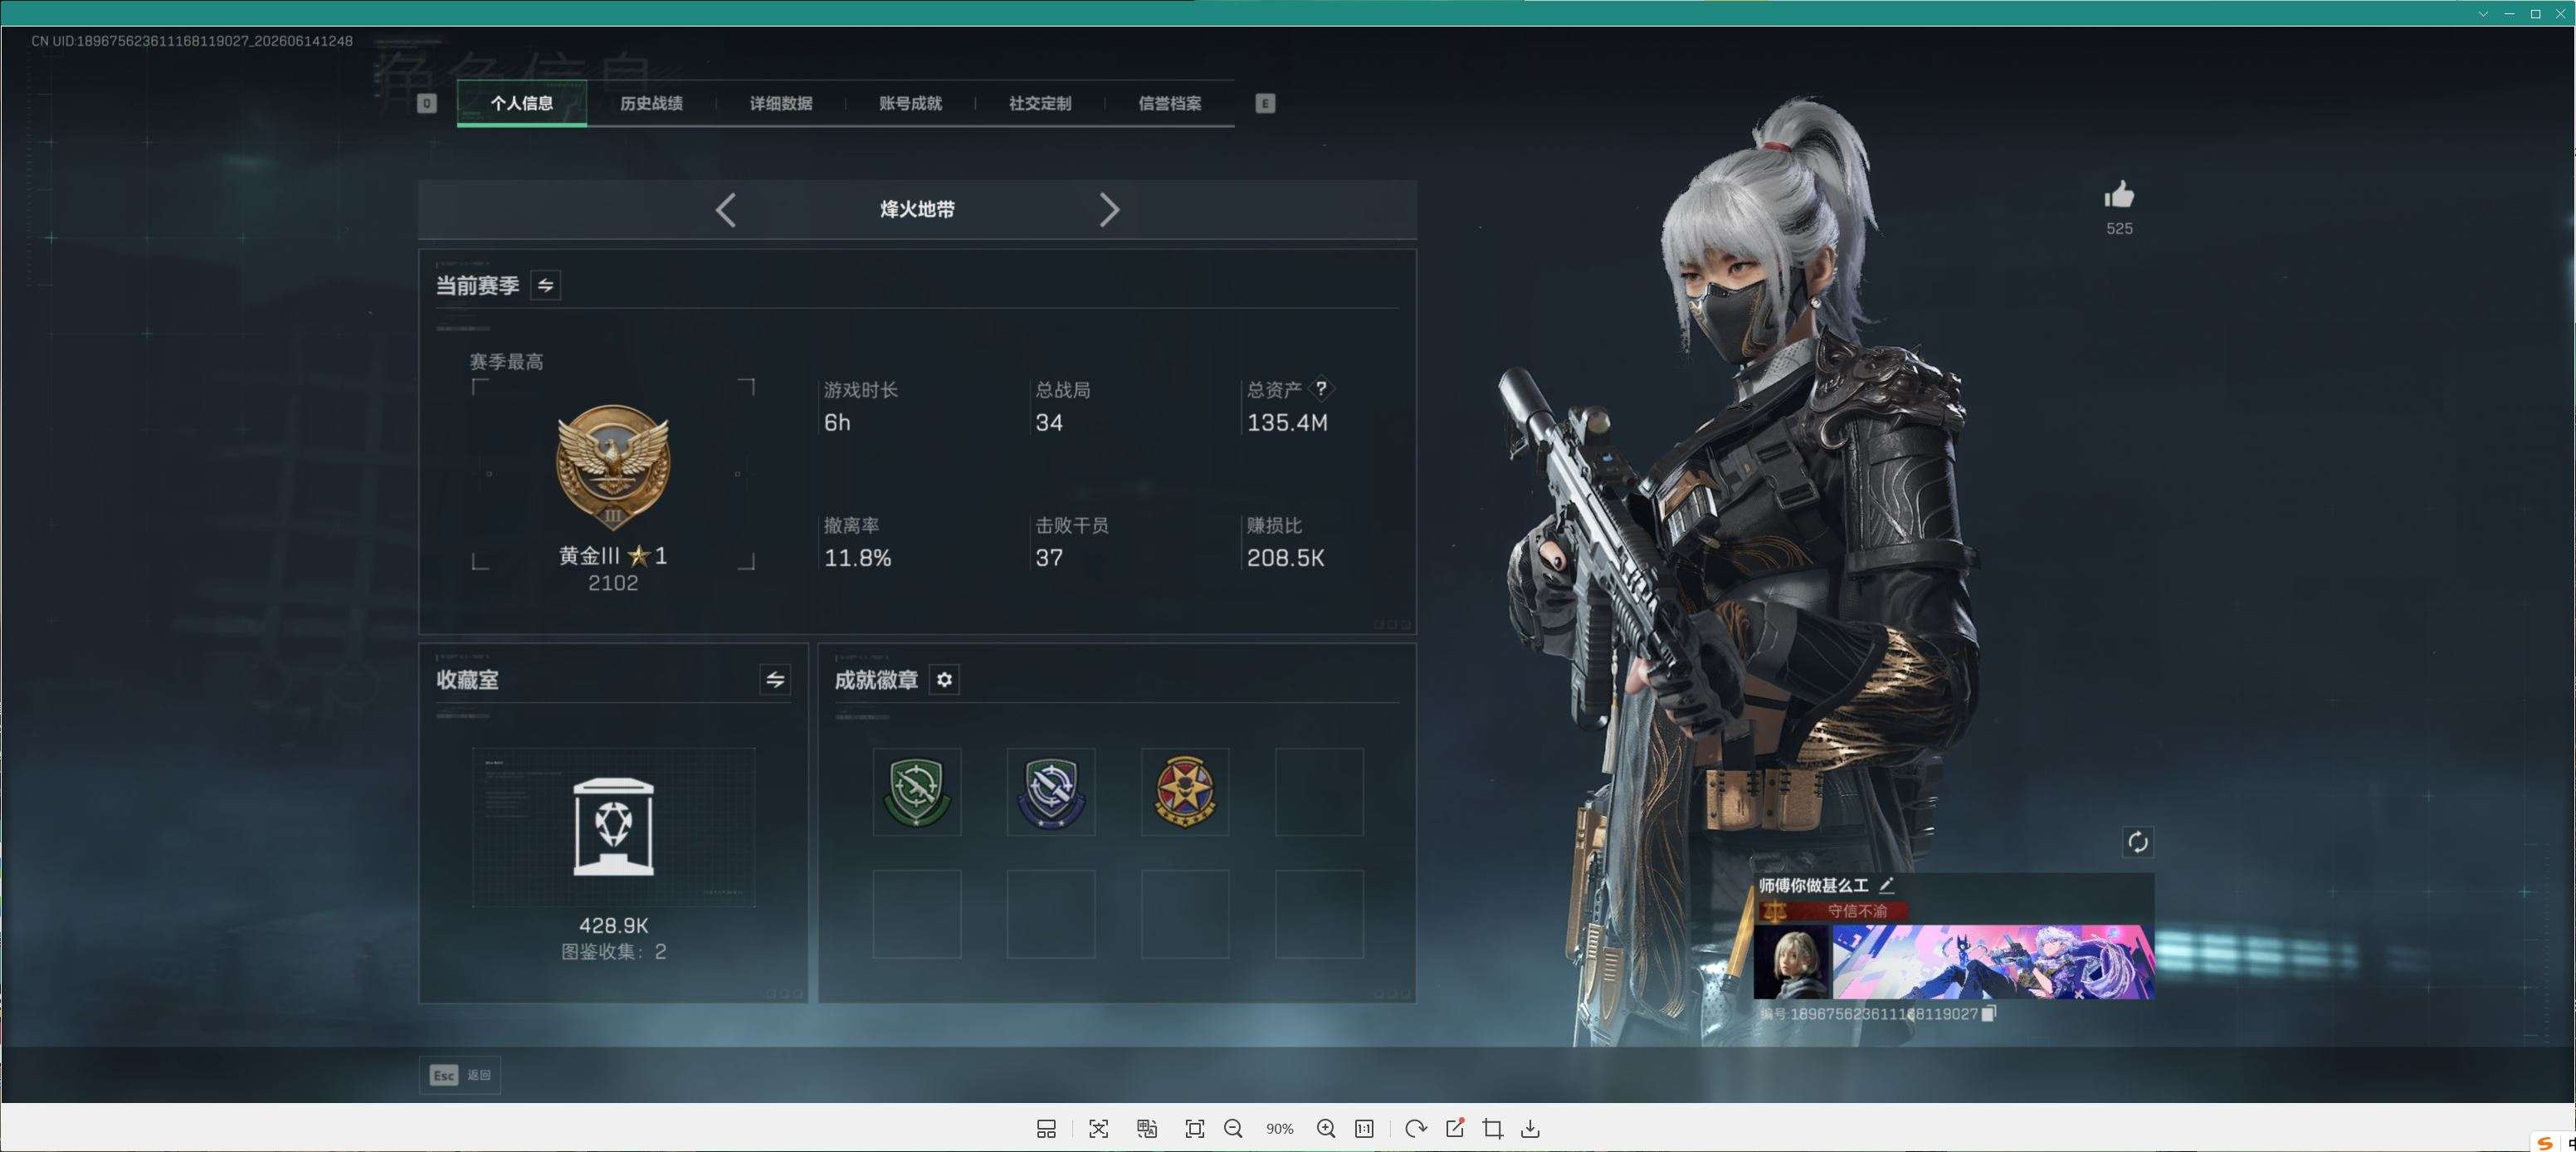This screenshot has width=2576, height=1152.
Task: Click the total assets question mark
Action: [1321, 388]
